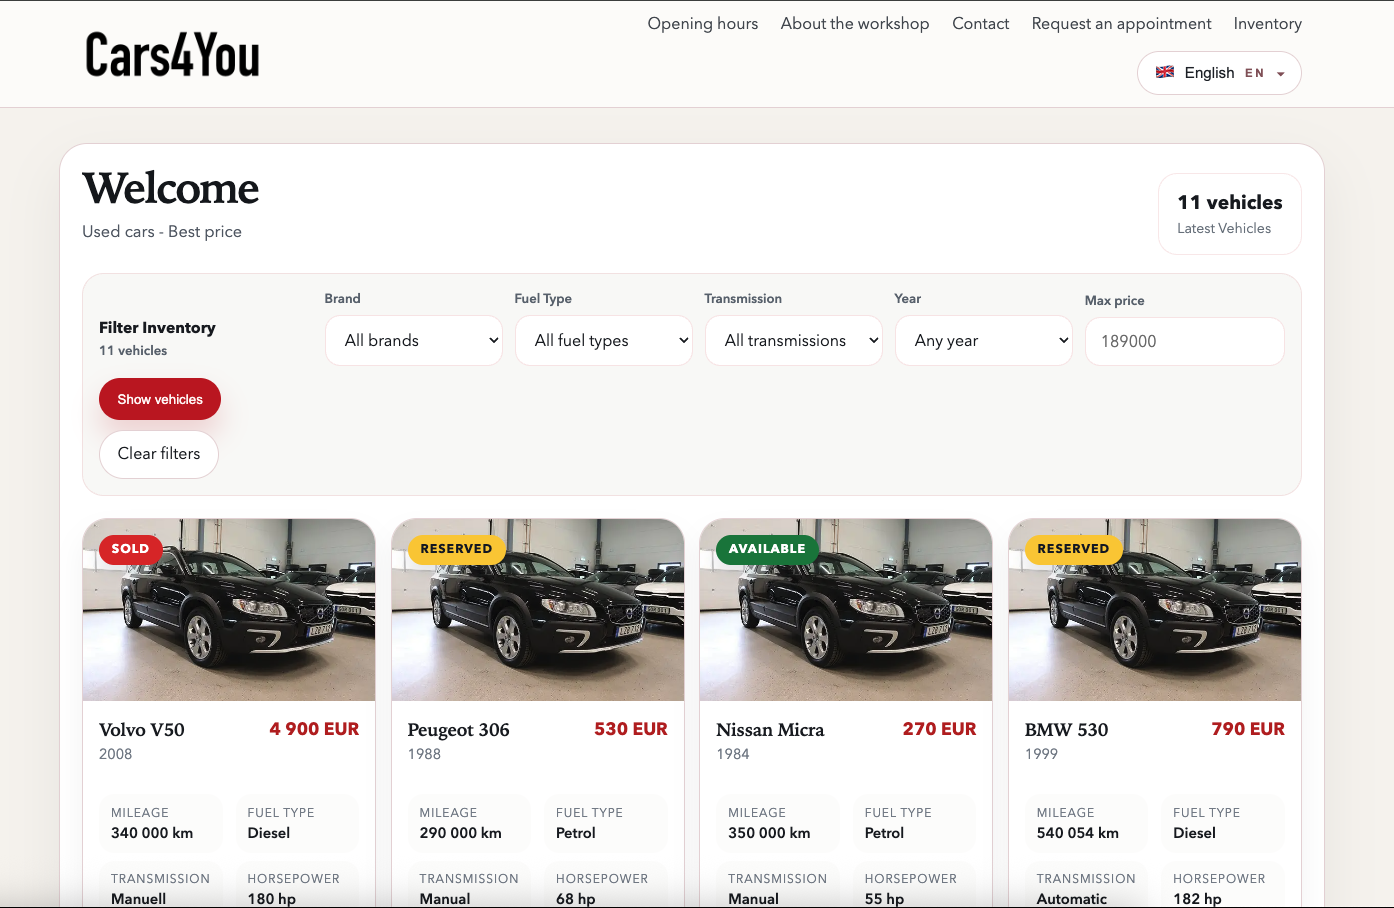Click the Filter Inventory heading

pyautogui.click(x=157, y=328)
